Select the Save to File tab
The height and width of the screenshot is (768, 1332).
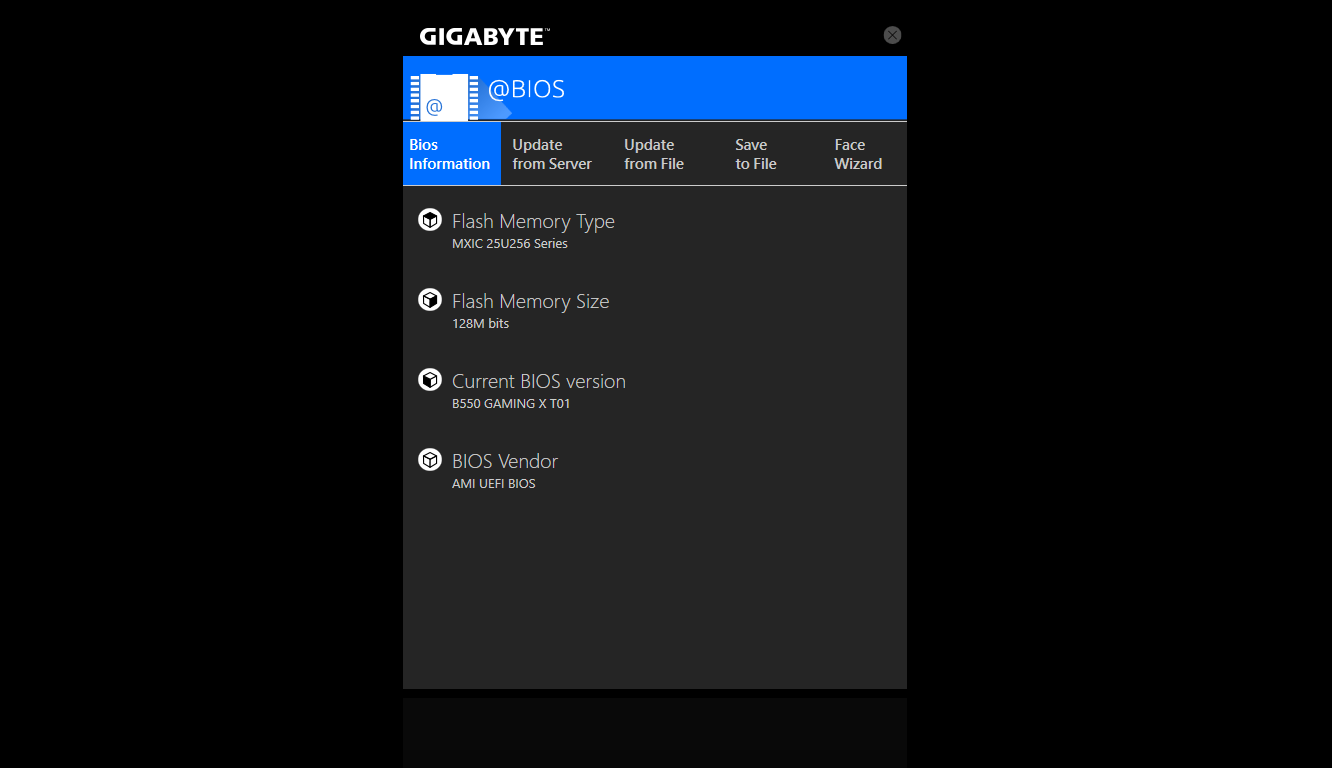756,154
